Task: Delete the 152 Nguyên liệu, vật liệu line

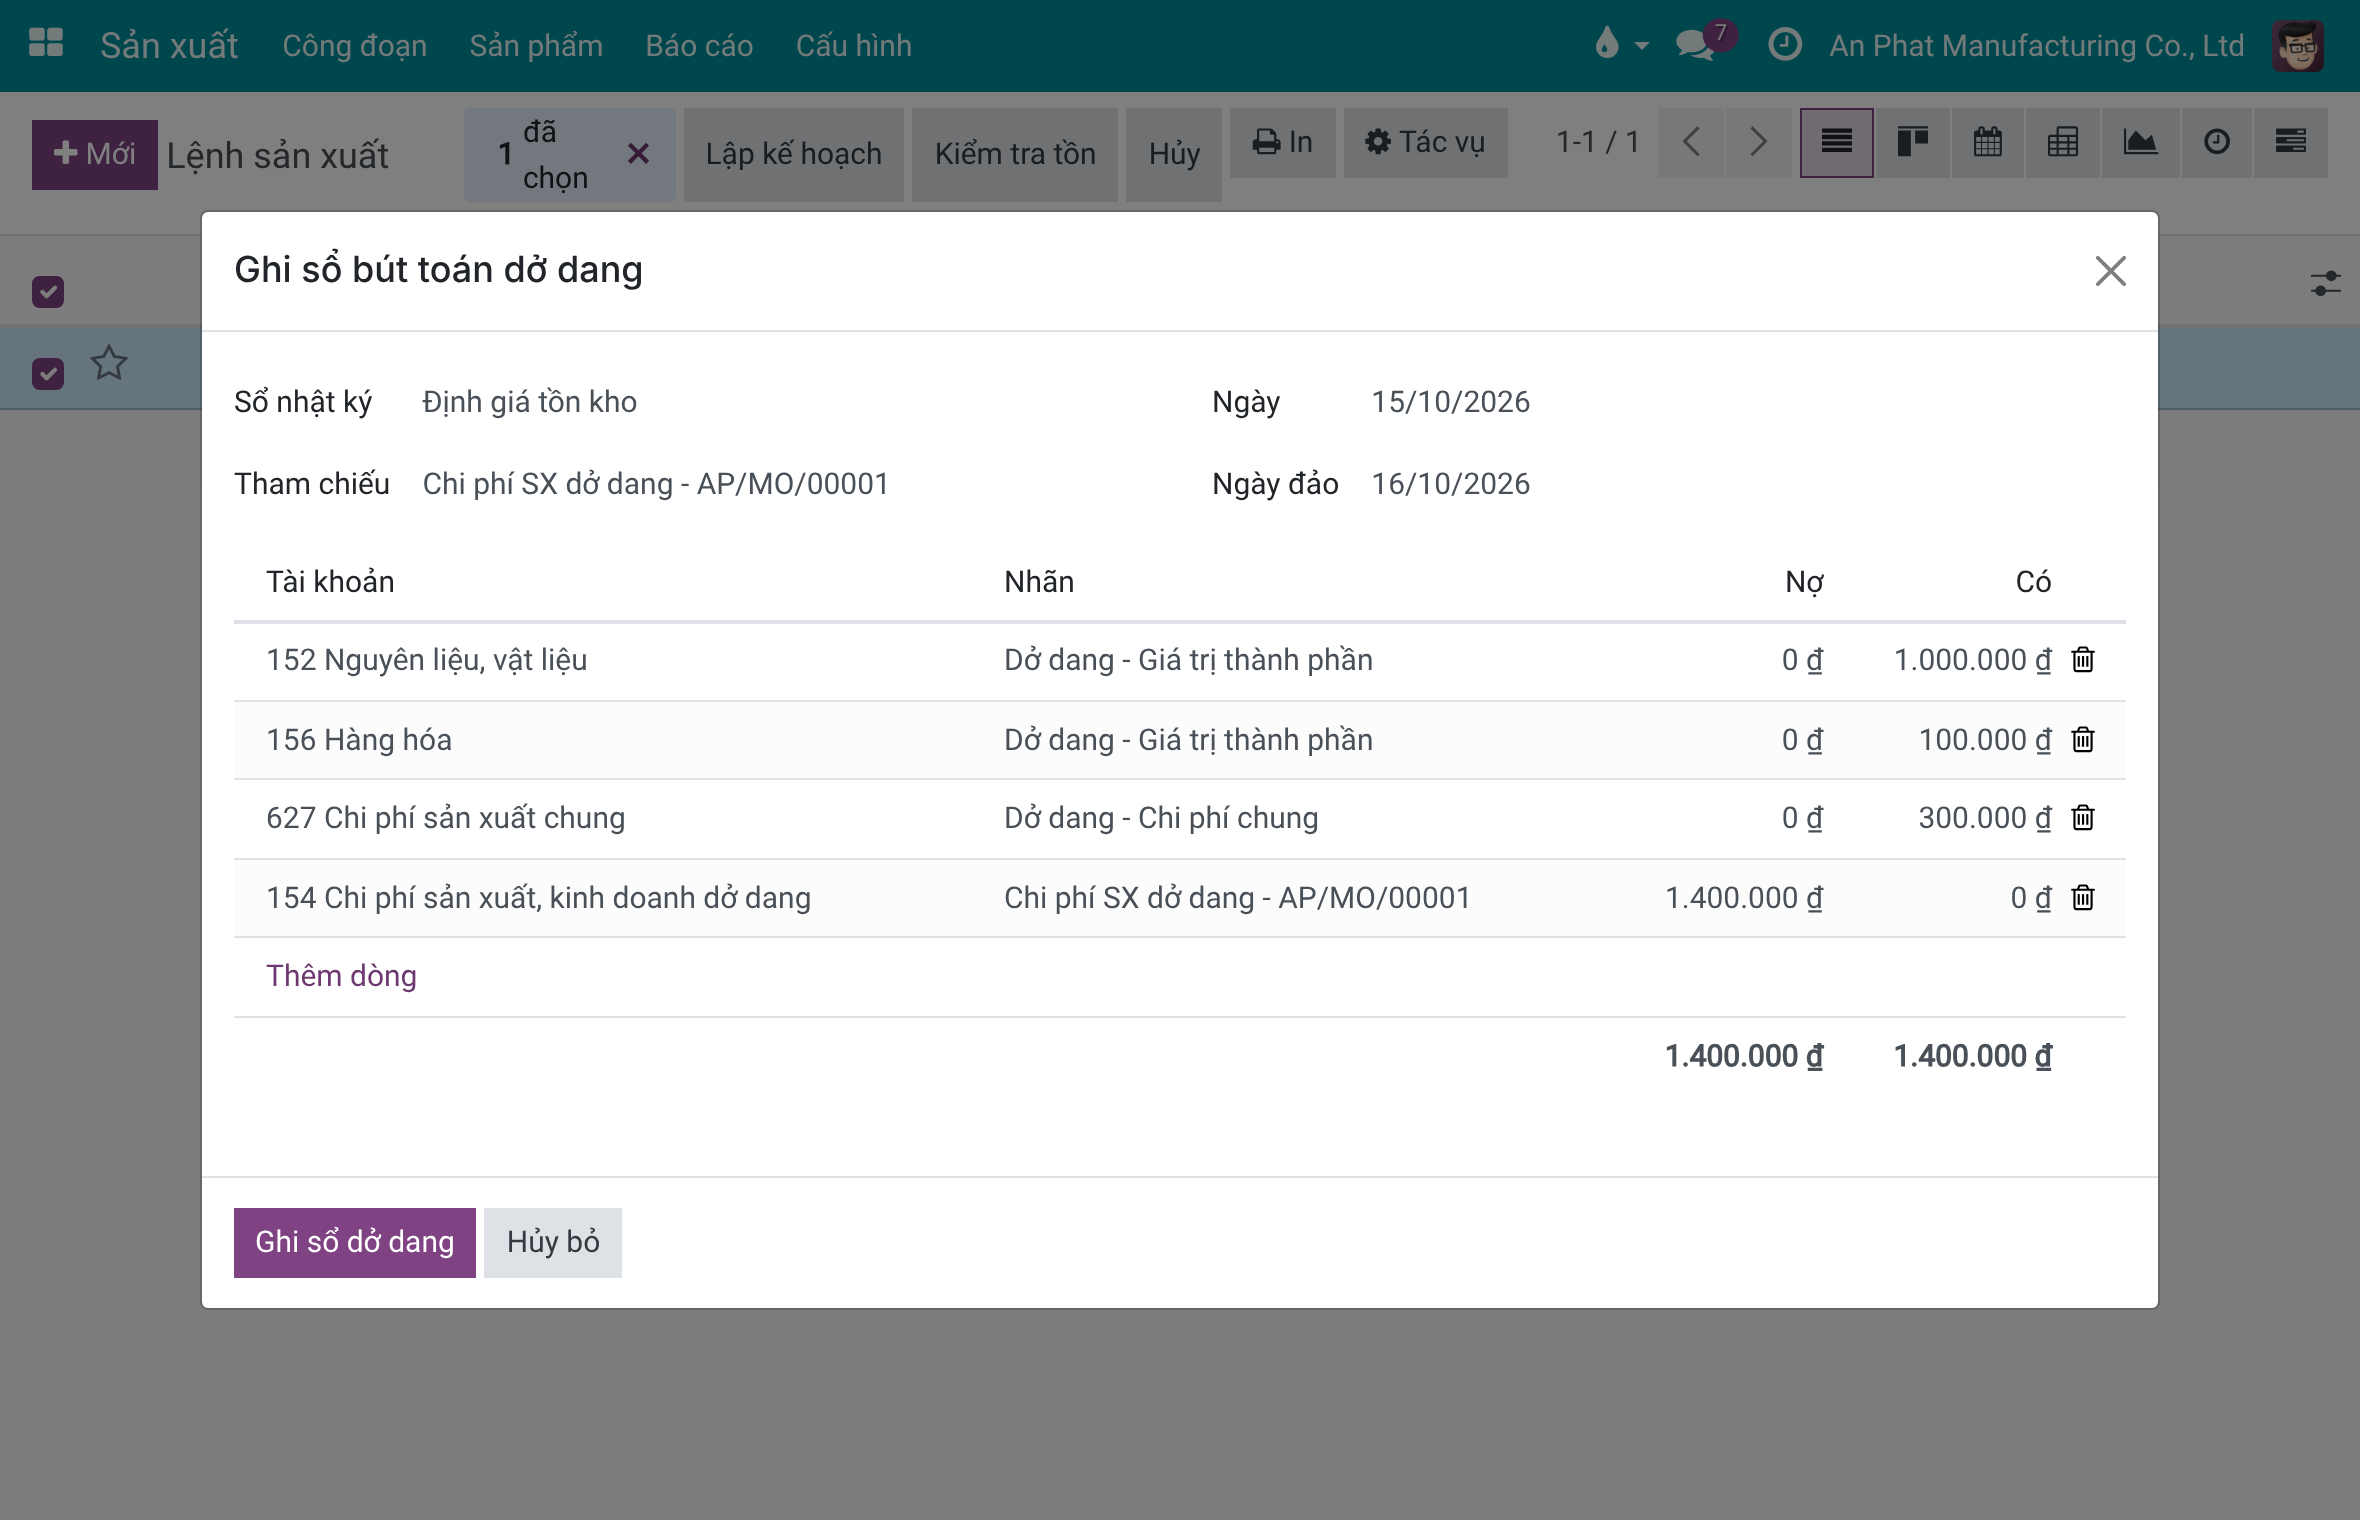Action: [x=2083, y=660]
